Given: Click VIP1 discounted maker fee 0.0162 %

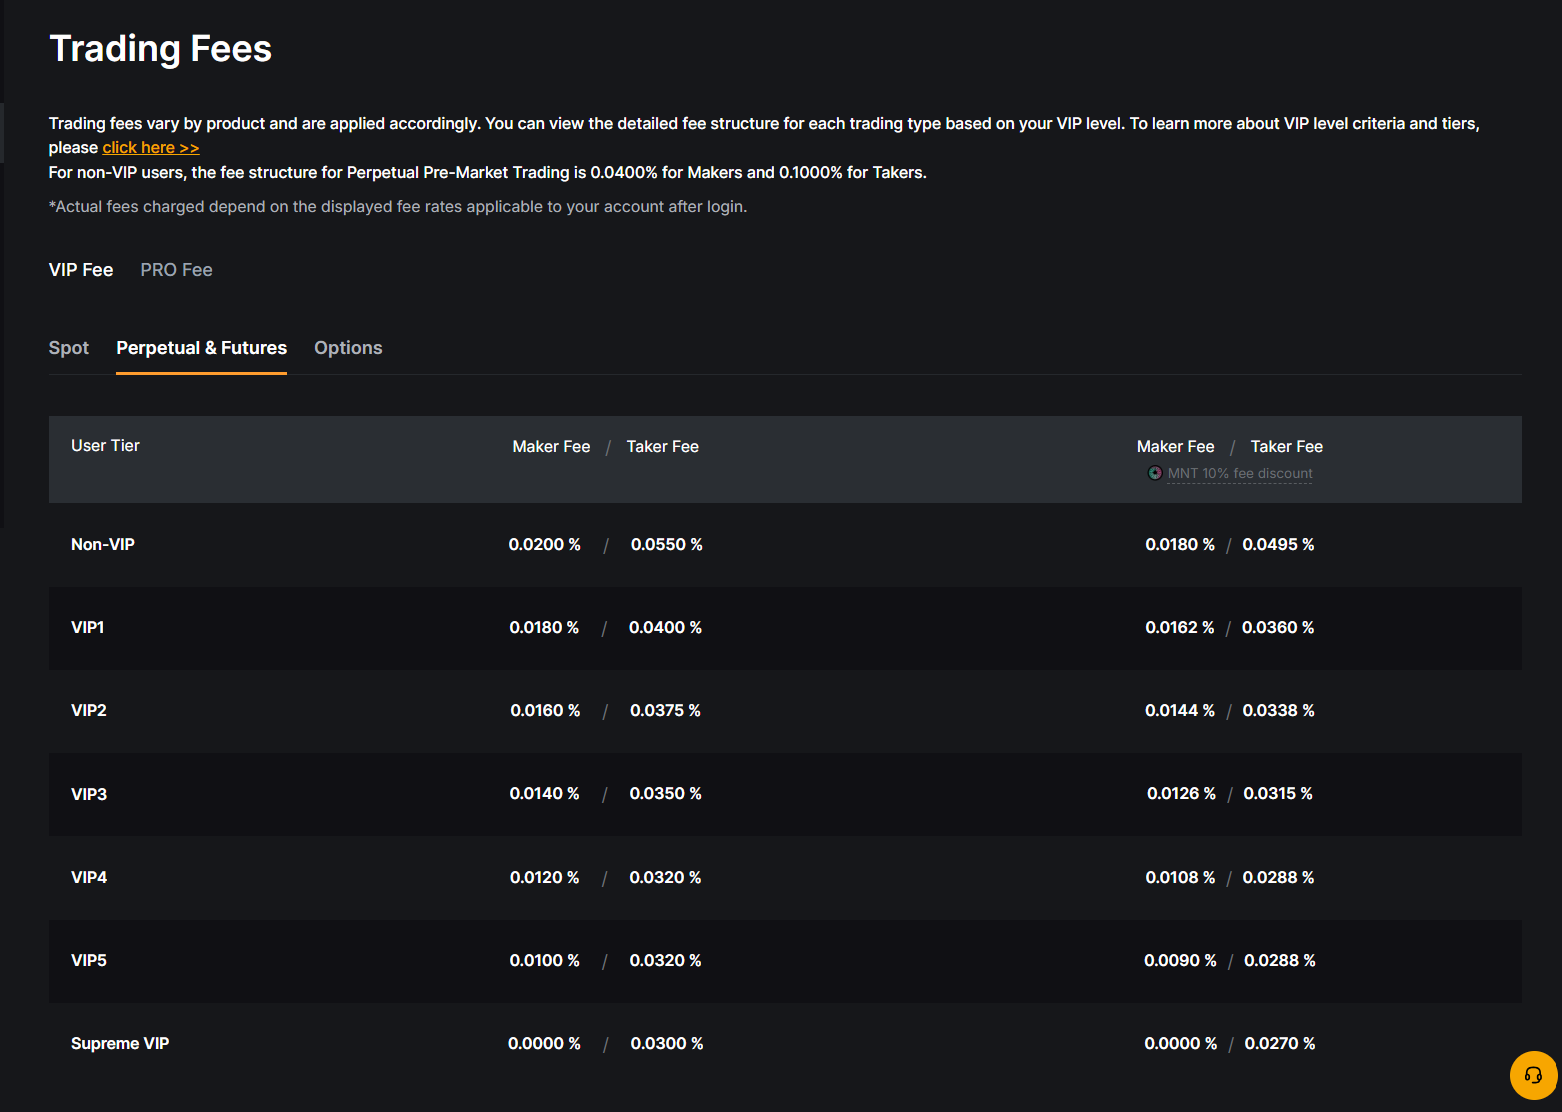Looking at the screenshot, I should [x=1180, y=628].
